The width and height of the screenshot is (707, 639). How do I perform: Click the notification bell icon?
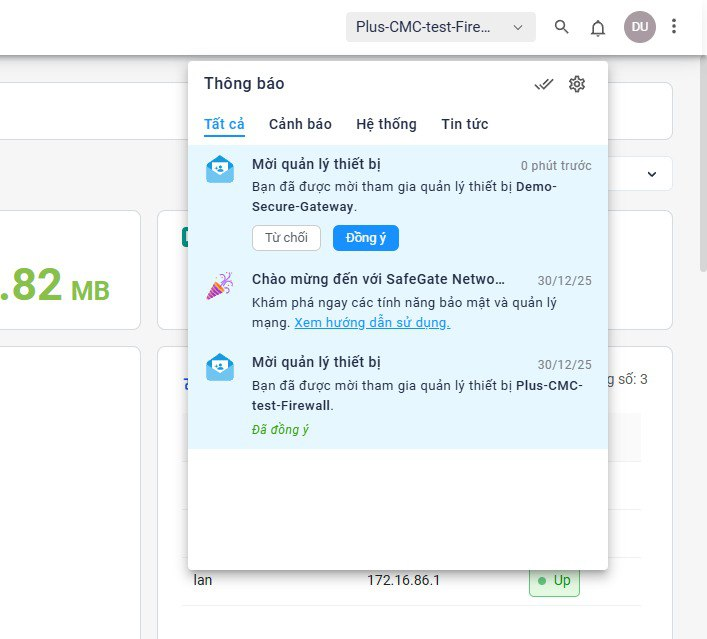pos(598,27)
